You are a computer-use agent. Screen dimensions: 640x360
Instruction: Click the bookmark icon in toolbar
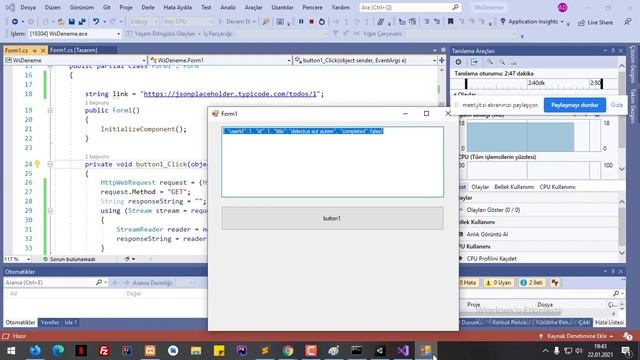(451, 22)
